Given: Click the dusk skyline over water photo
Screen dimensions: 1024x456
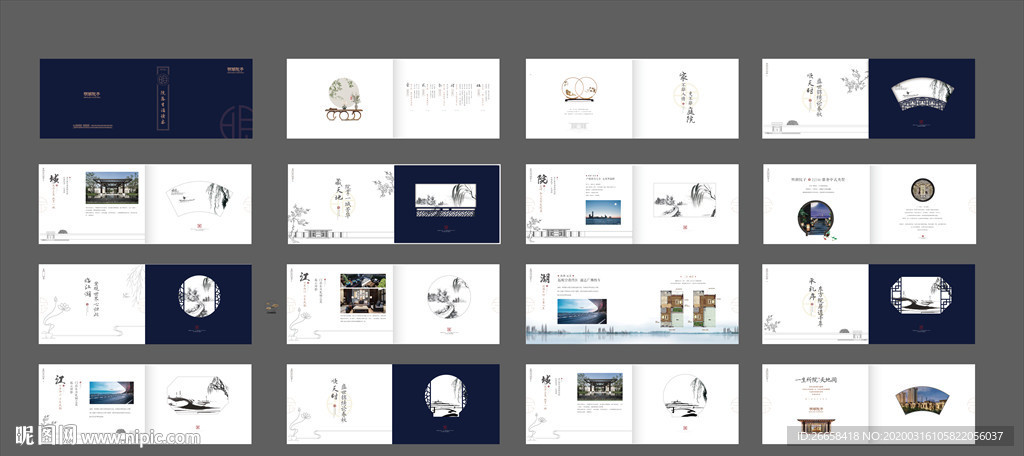Looking at the screenshot, I should [603, 212].
